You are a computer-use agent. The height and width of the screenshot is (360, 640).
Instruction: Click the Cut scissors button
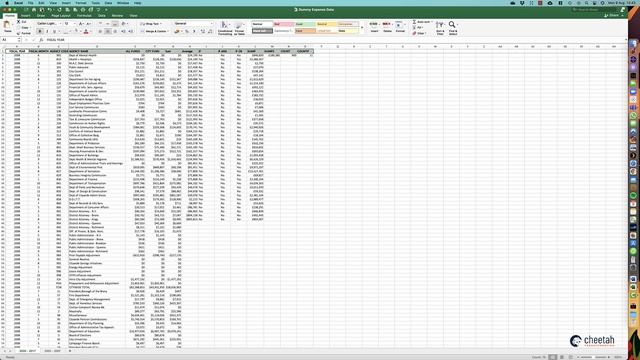tap(22, 22)
